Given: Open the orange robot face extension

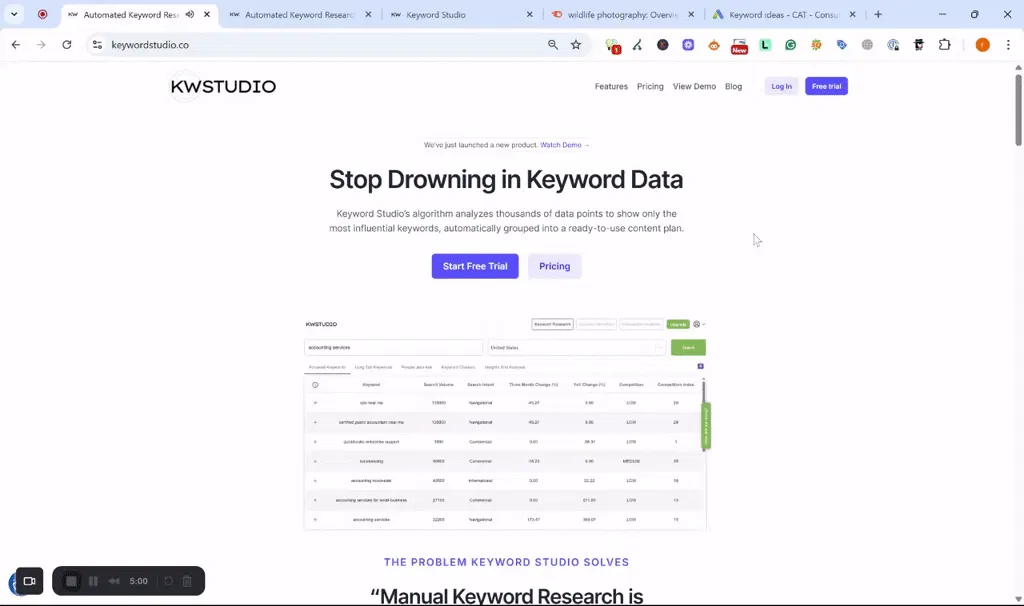Looking at the screenshot, I should (x=714, y=45).
